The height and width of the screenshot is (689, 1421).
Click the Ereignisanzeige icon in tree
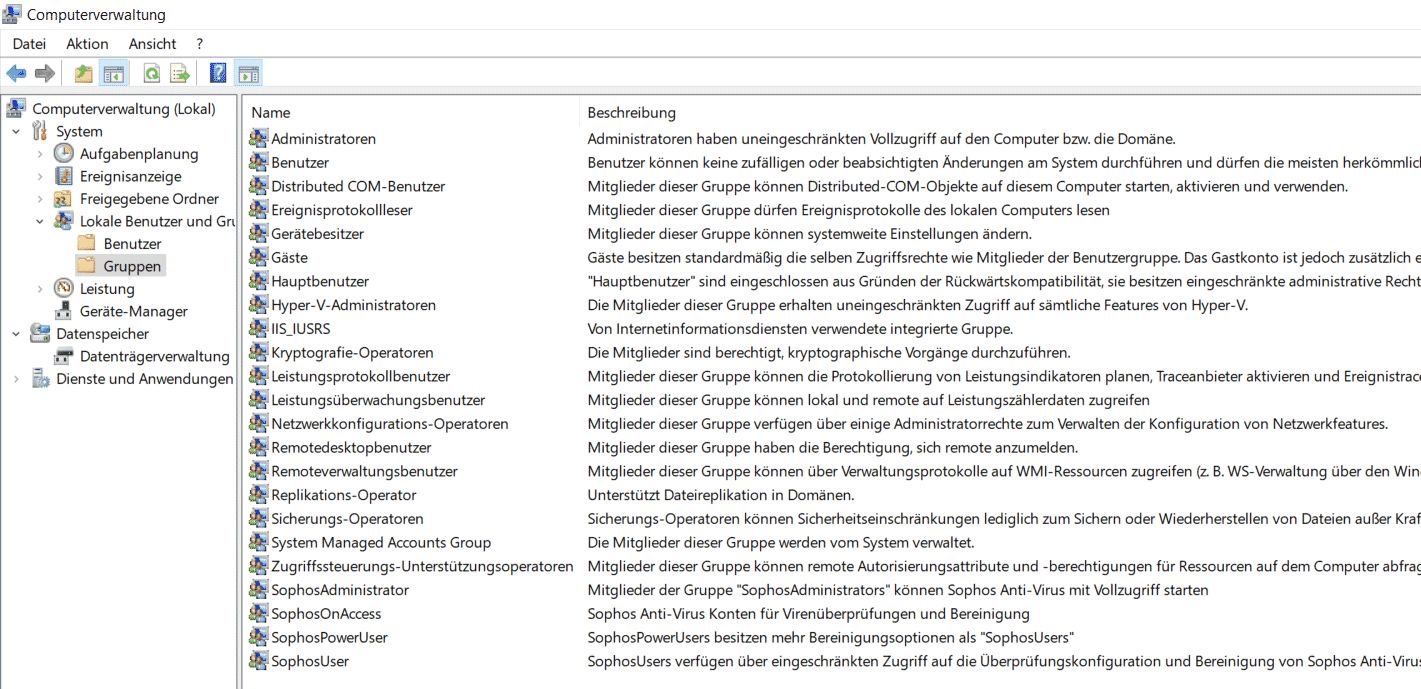point(64,176)
